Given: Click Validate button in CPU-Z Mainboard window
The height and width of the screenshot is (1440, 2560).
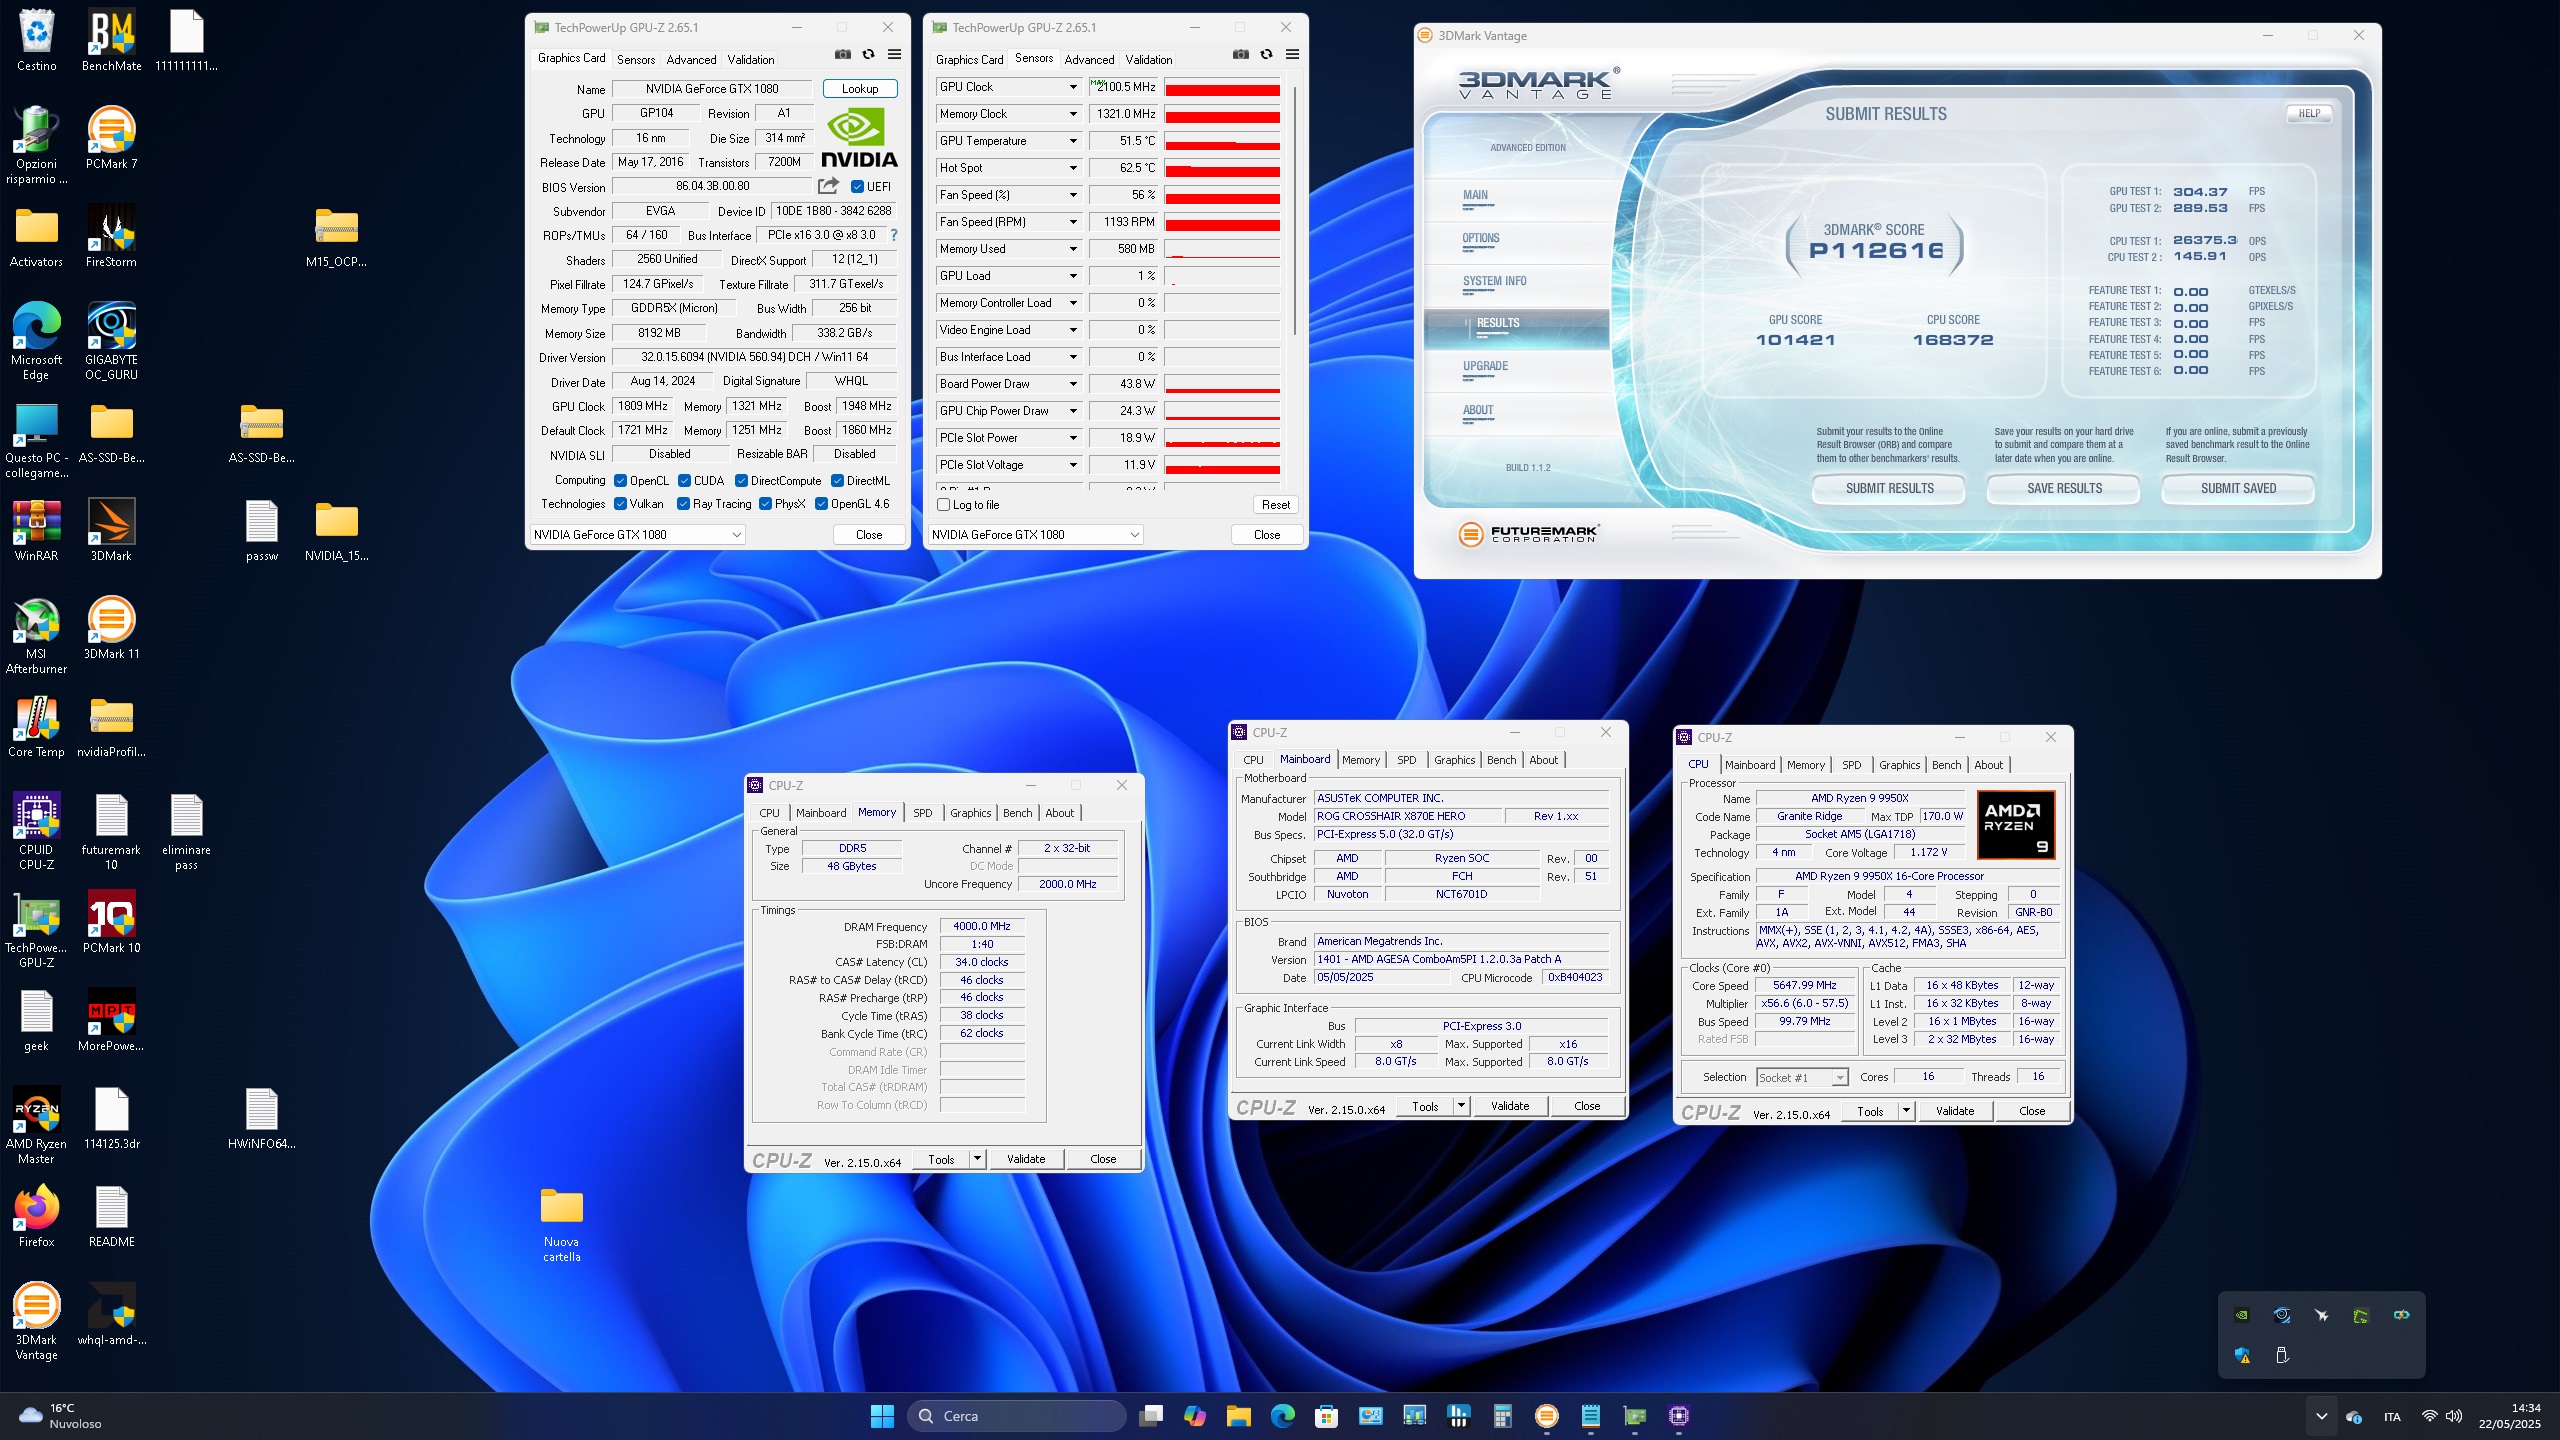Looking at the screenshot, I should coord(1509,1106).
